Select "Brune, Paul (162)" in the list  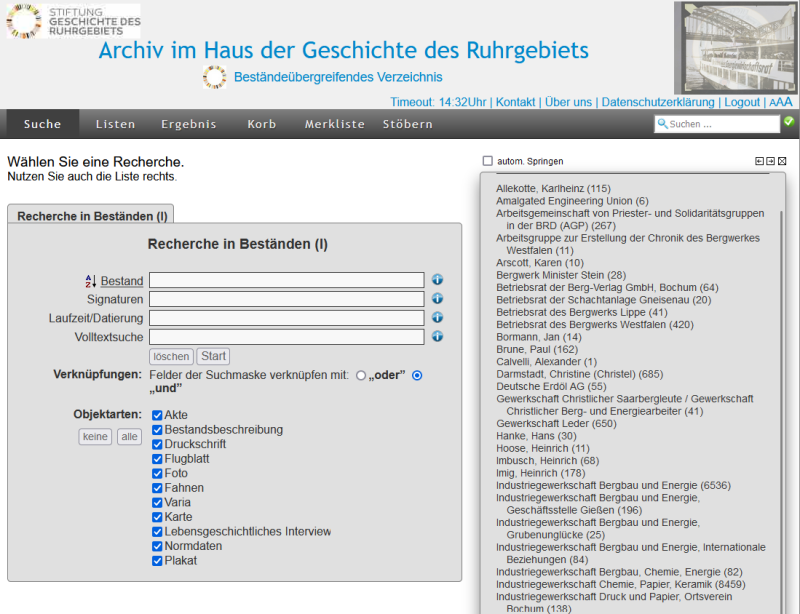click(x=537, y=350)
